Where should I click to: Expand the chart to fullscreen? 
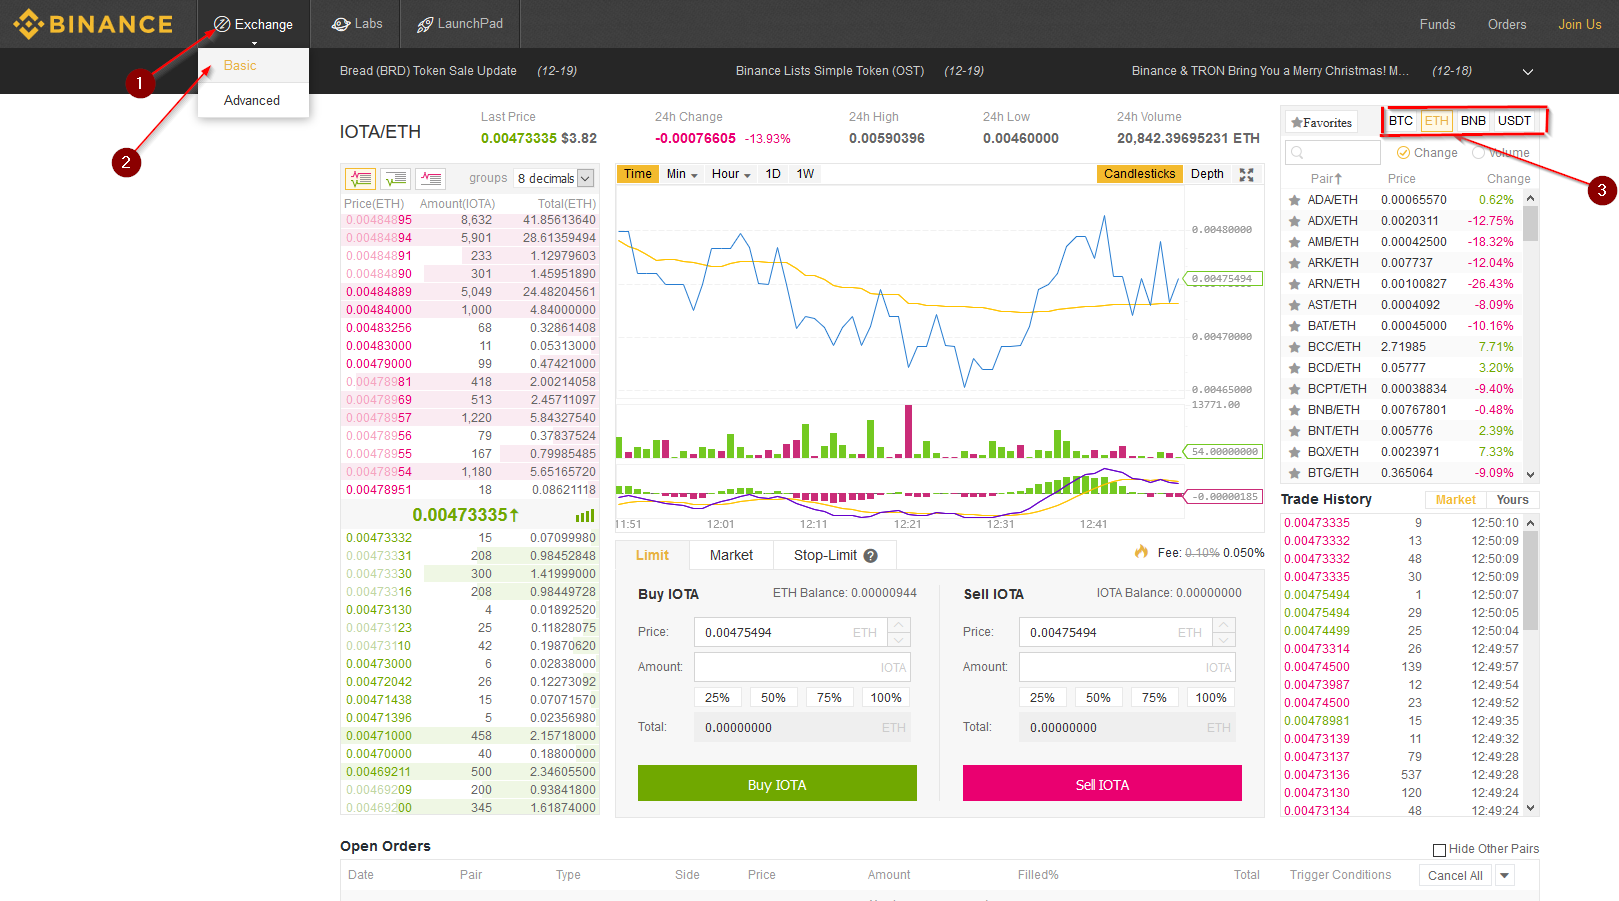point(1246,174)
